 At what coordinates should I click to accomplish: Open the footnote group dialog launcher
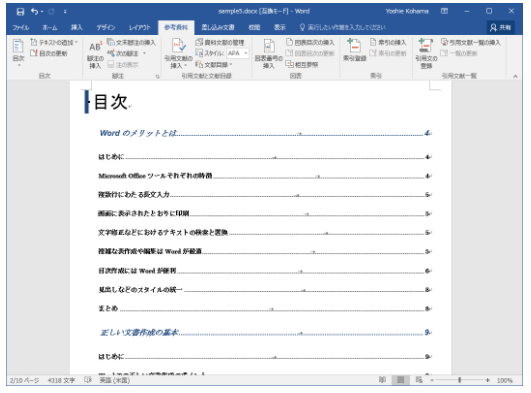157,76
